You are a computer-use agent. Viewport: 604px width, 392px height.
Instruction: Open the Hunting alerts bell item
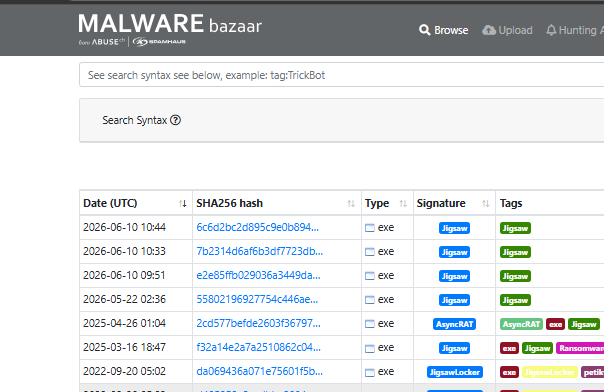pos(574,30)
